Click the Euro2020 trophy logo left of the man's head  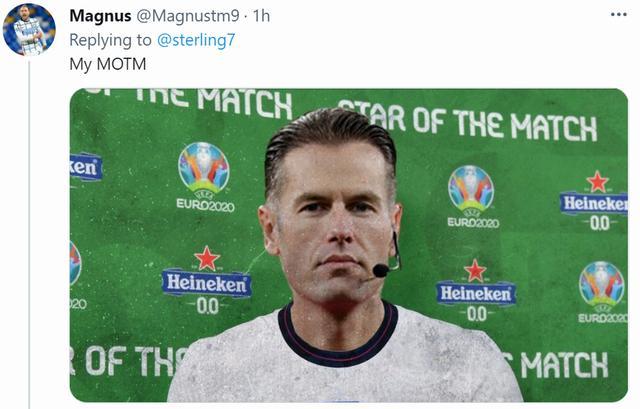(x=204, y=177)
